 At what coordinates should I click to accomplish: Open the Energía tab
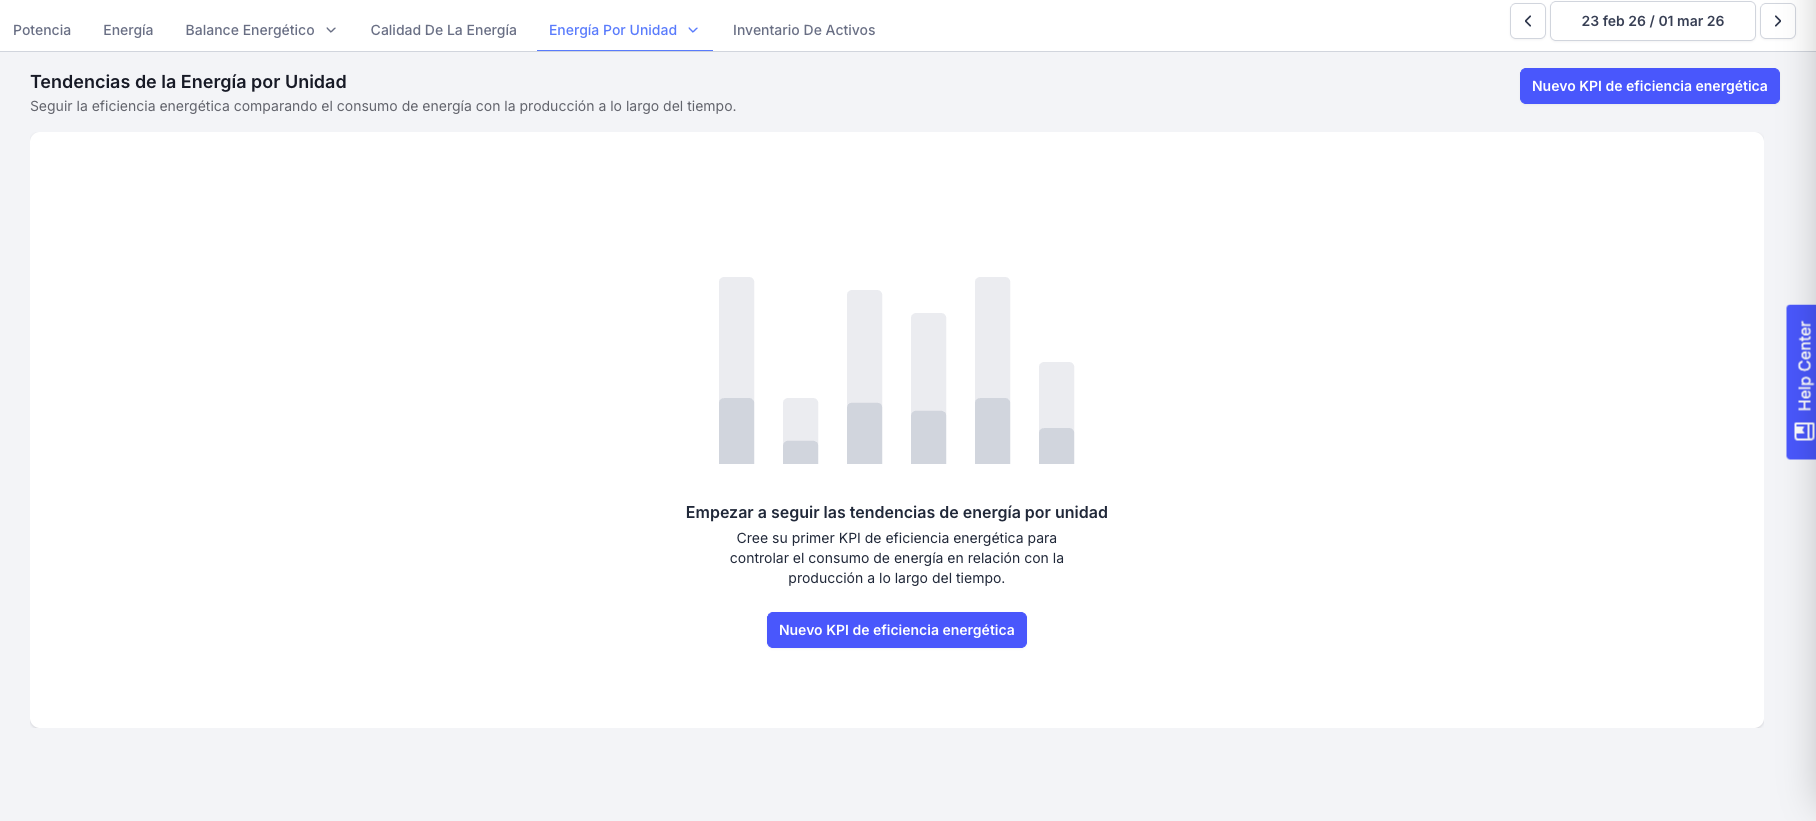128,30
